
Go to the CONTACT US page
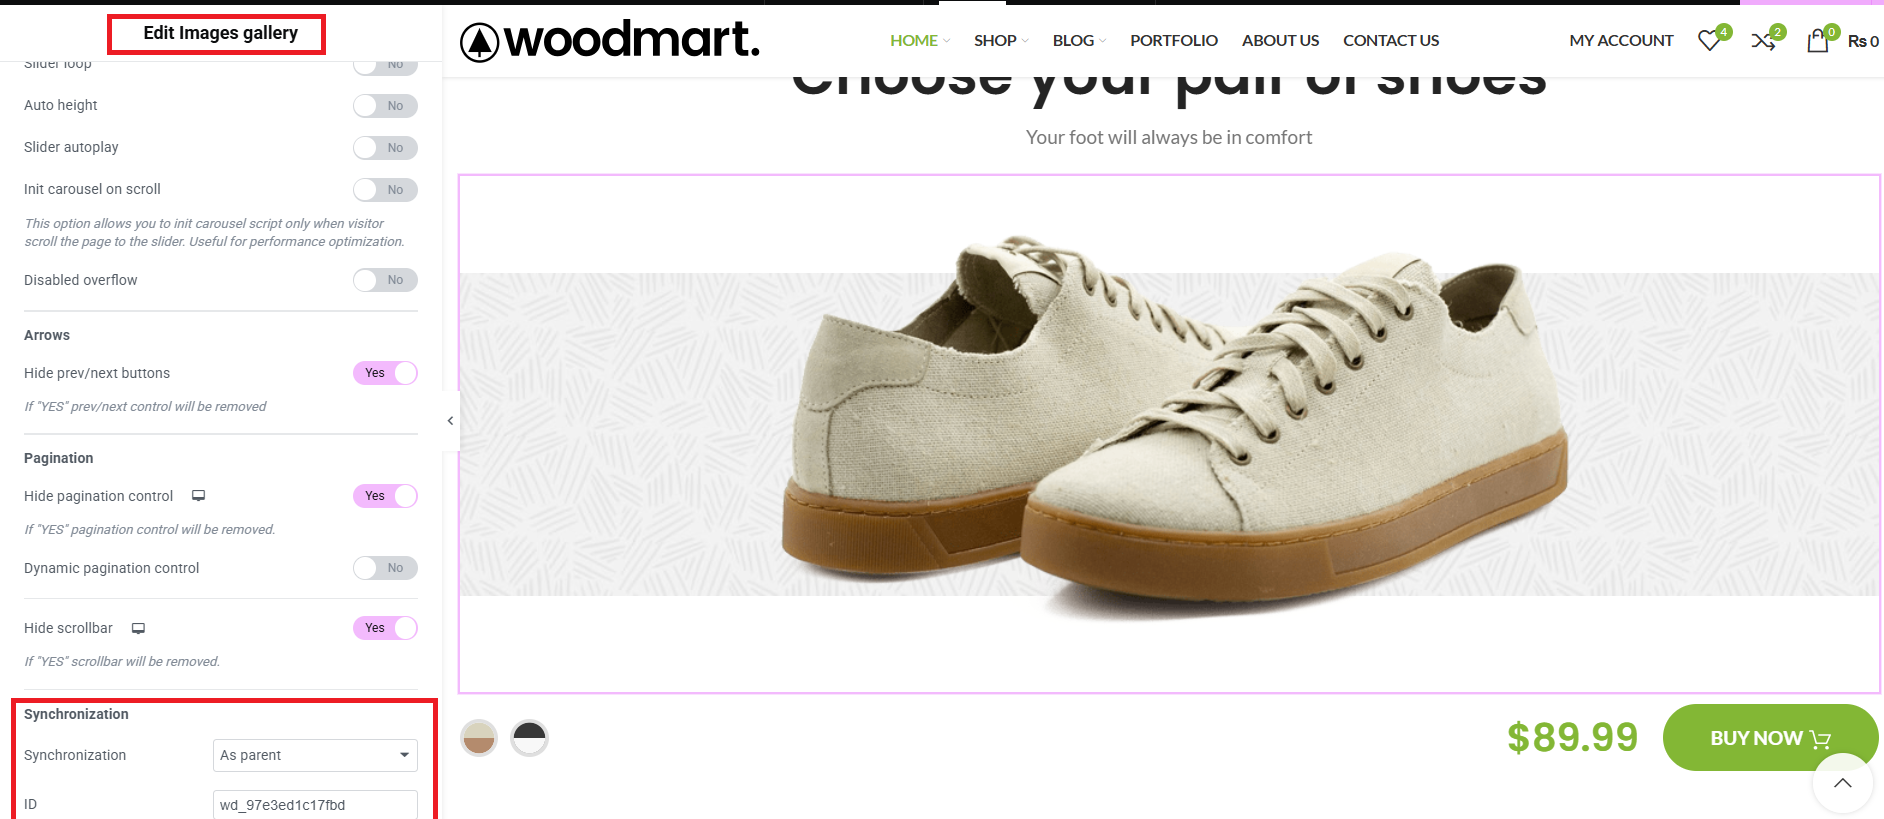1391,41
